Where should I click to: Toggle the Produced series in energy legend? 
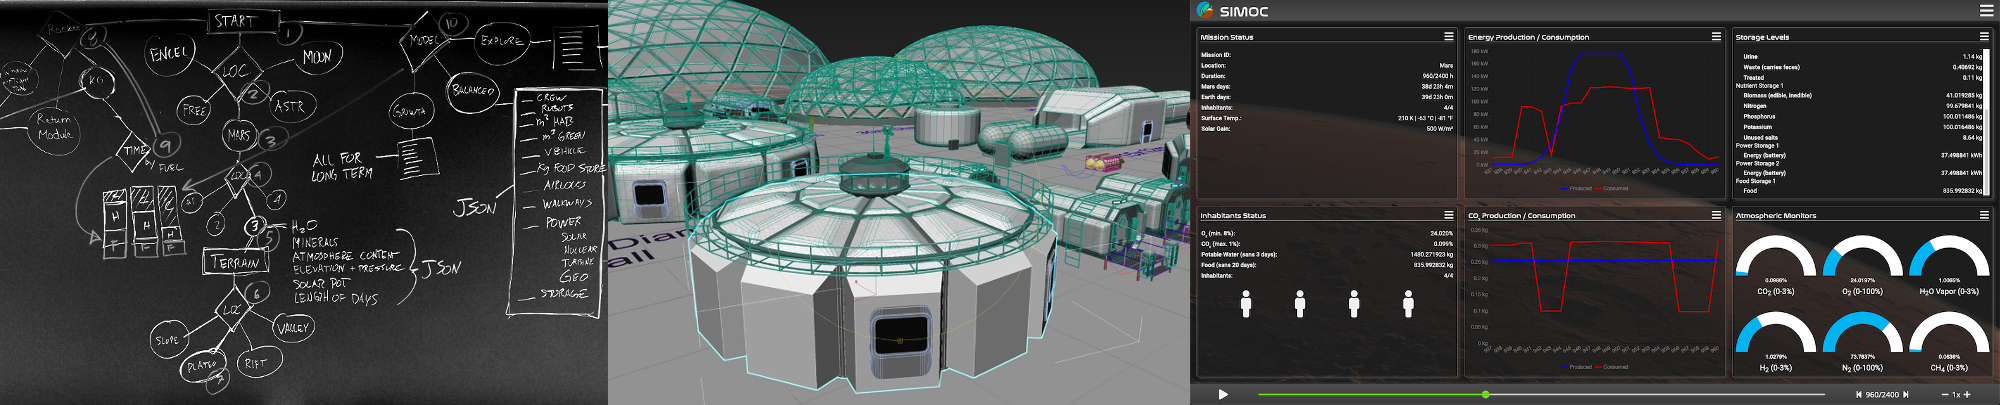[1576, 188]
